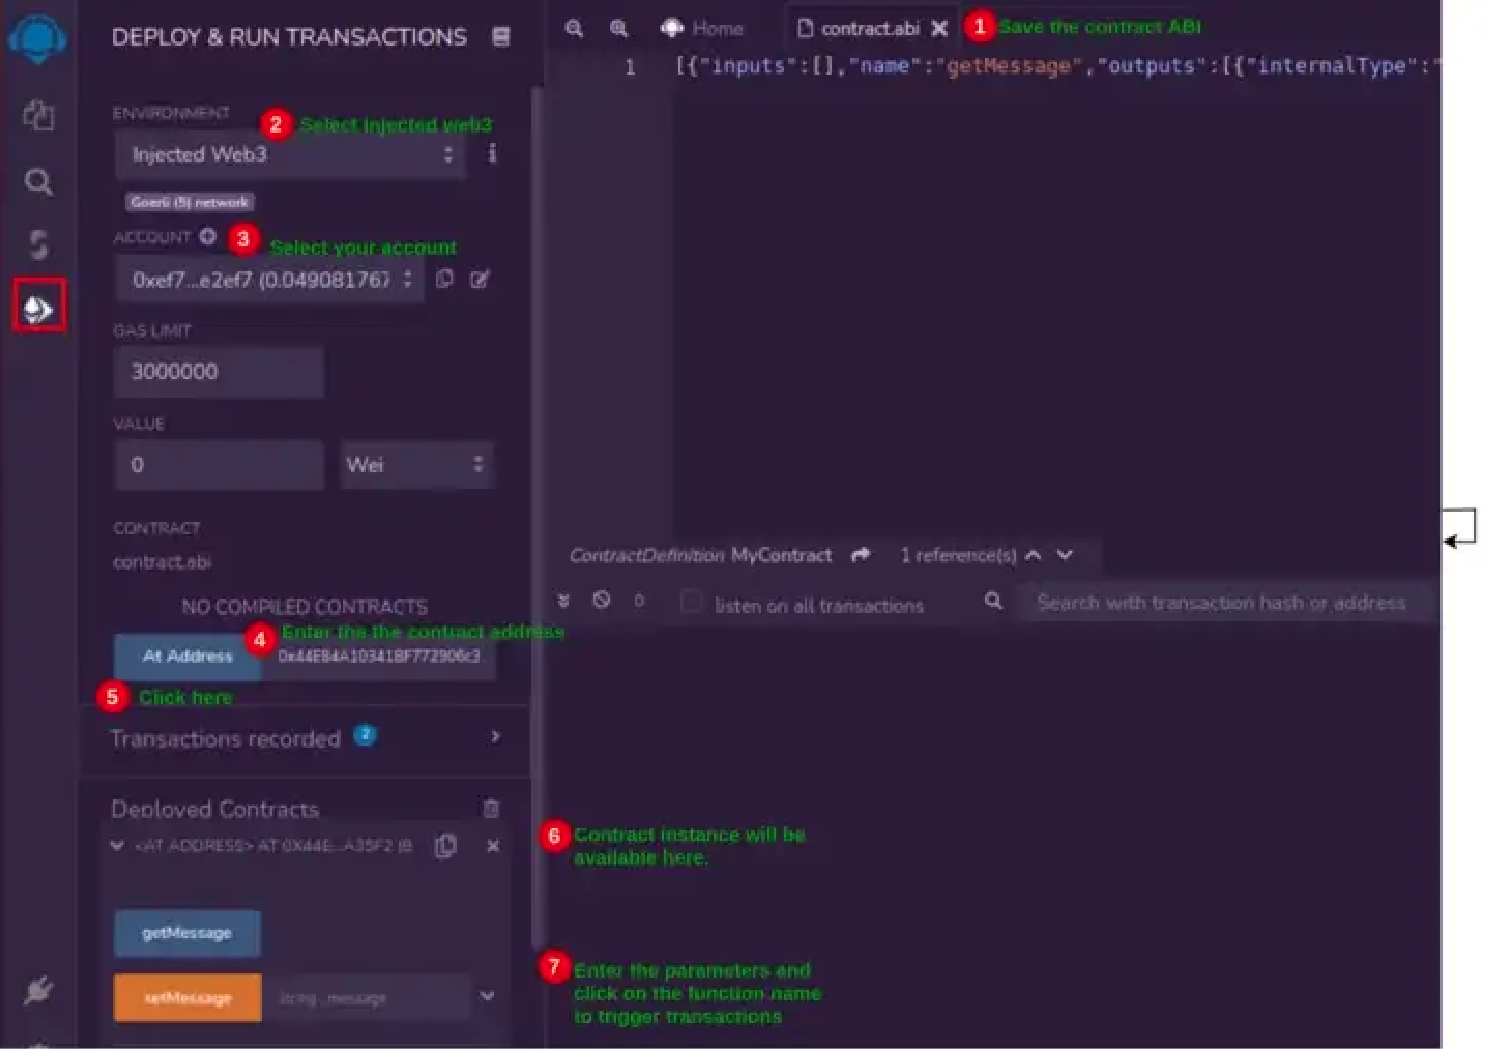Open the Solidity compiler sidebar icon
The image size is (1488, 1049).
[38, 244]
